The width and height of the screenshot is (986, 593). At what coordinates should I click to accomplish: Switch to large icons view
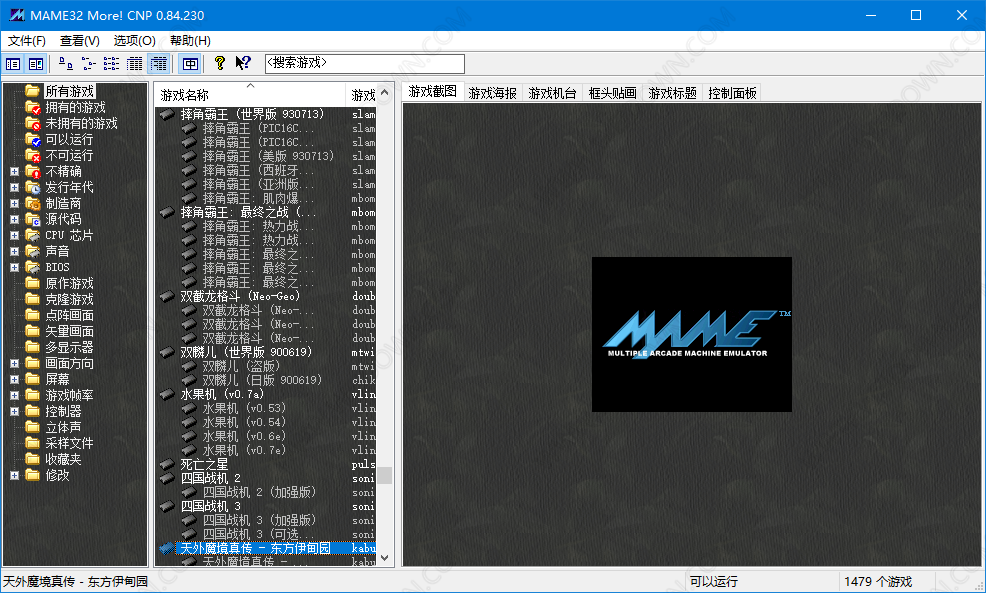click(66, 64)
